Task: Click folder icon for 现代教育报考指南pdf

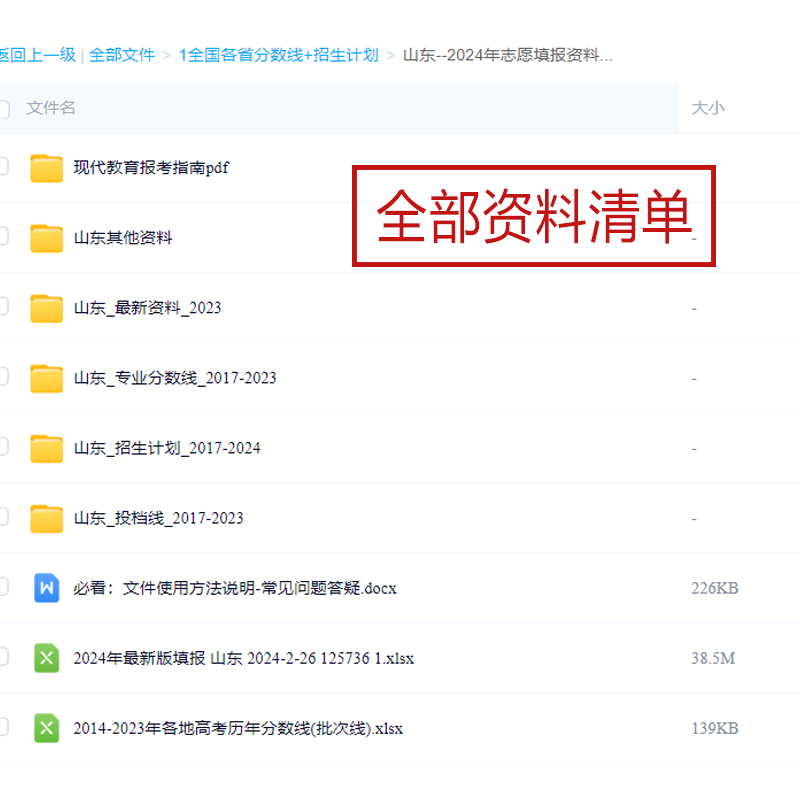Action: 46,168
